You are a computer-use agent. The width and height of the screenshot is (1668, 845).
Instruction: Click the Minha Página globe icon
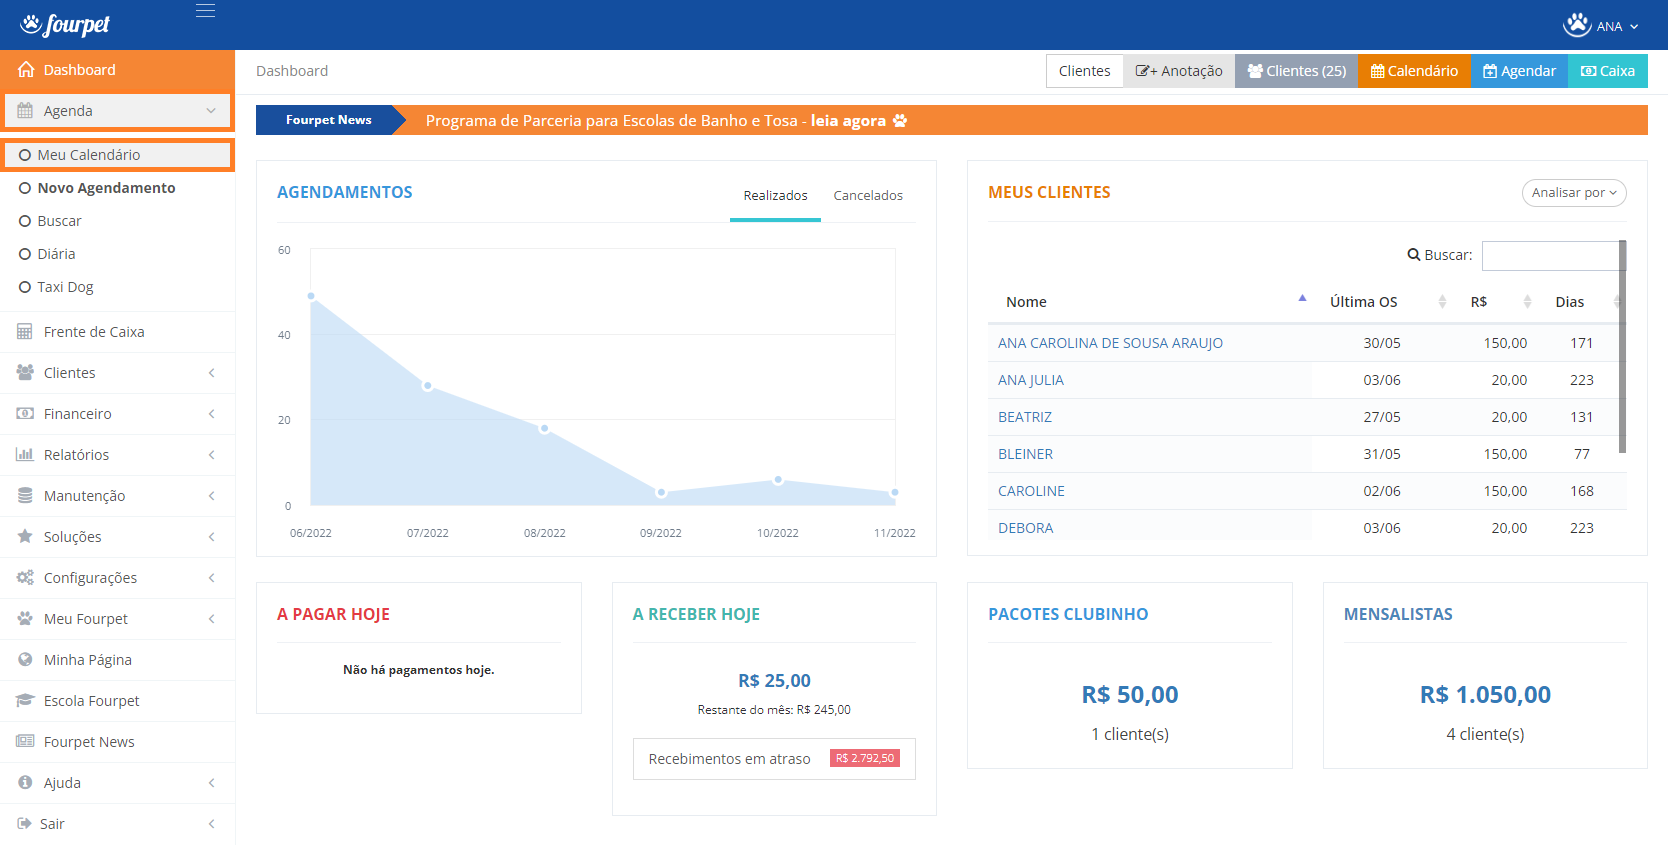25,660
